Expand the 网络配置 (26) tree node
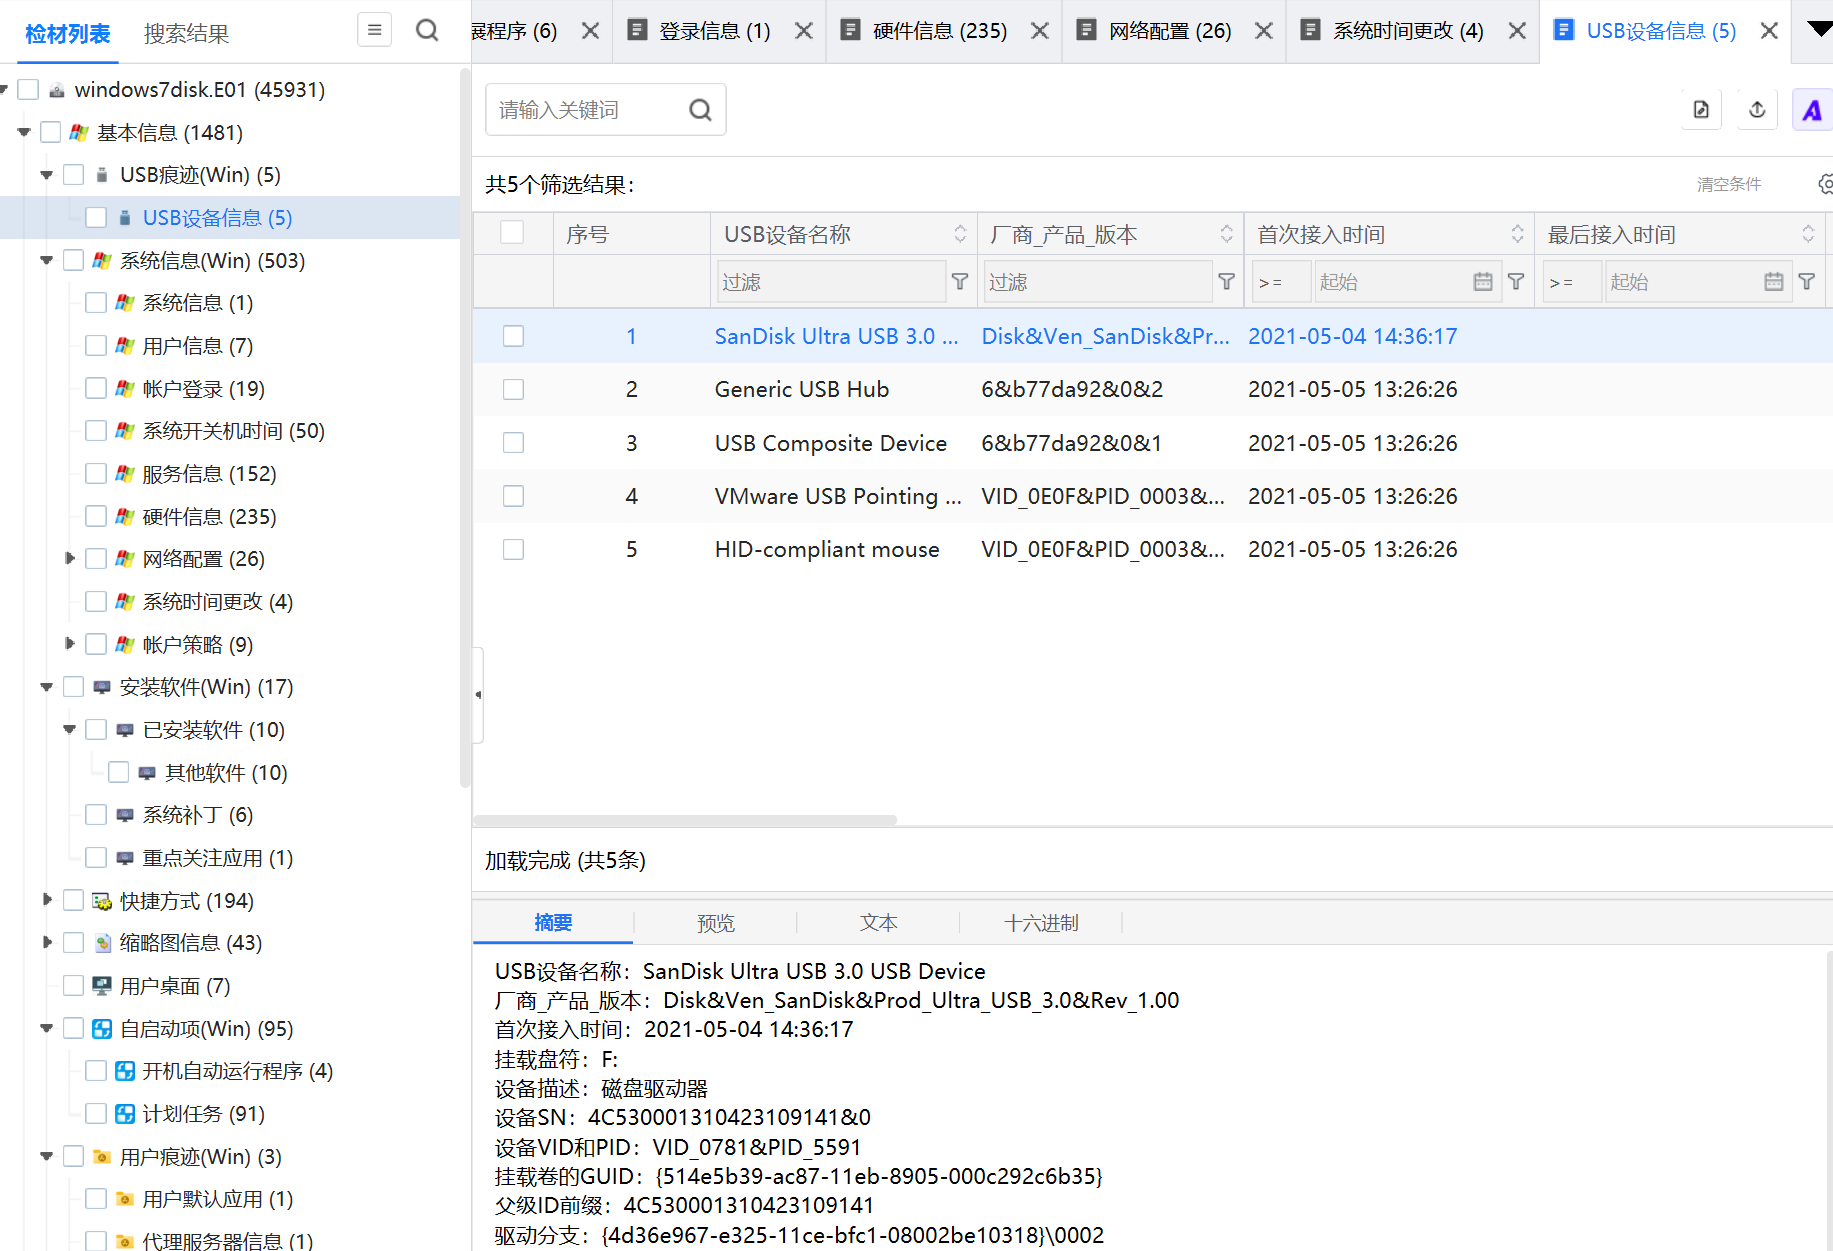Image resolution: width=1833 pixels, height=1251 pixels. coord(69,558)
